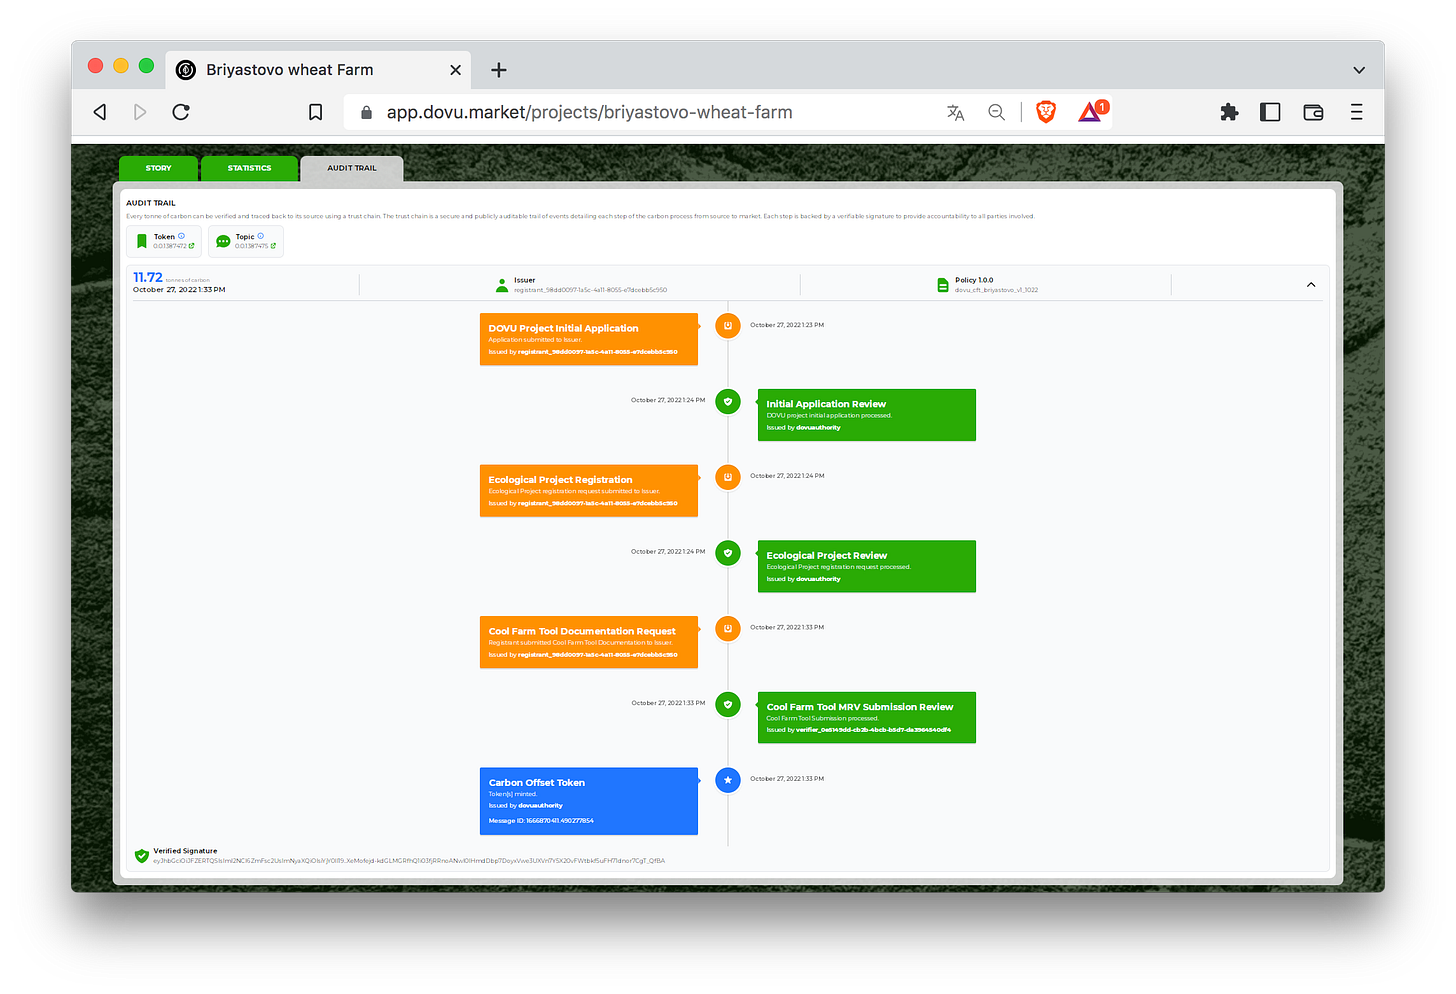
Task: Select the Briyastovo wheat Farm browser tab
Action: tap(318, 70)
